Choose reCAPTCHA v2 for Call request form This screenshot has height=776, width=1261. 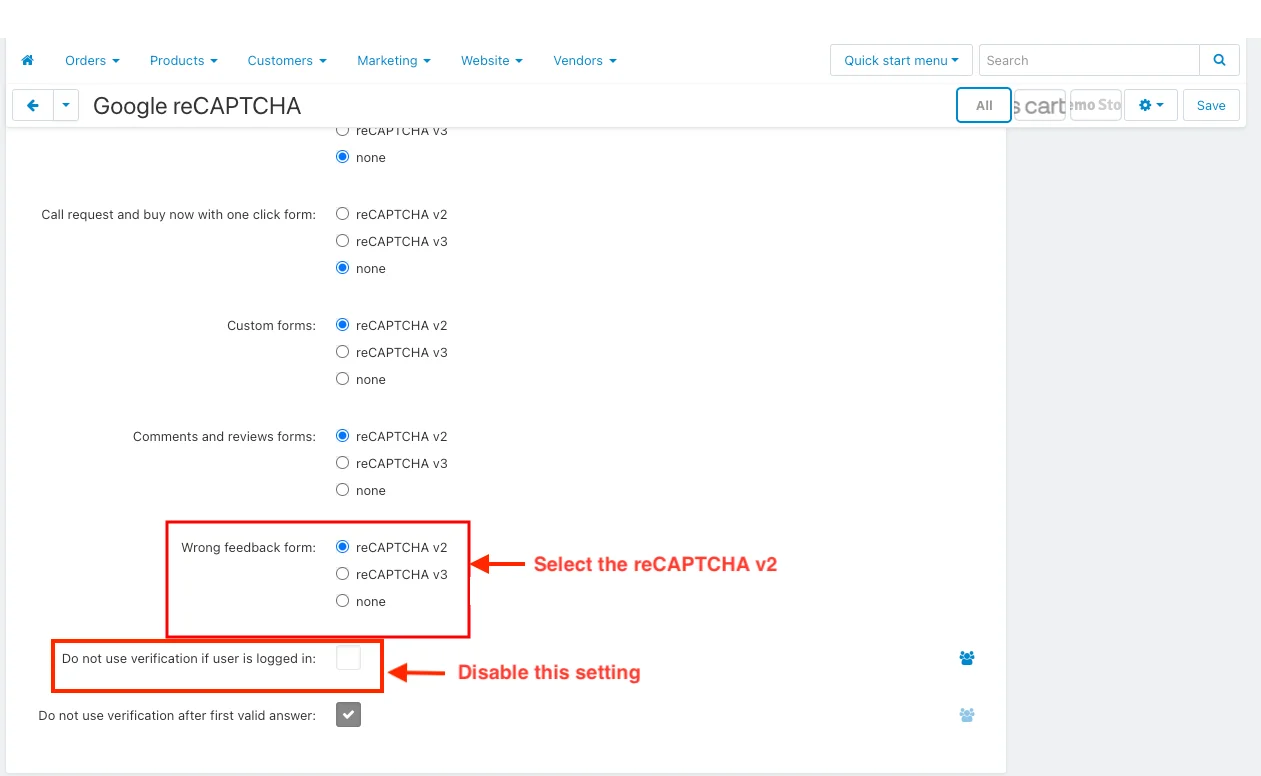[343, 214]
